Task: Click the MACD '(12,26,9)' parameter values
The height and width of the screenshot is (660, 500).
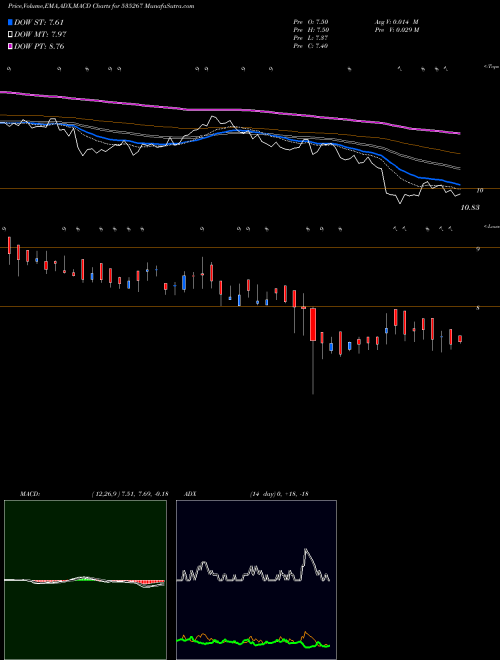Action: point(130,494)
